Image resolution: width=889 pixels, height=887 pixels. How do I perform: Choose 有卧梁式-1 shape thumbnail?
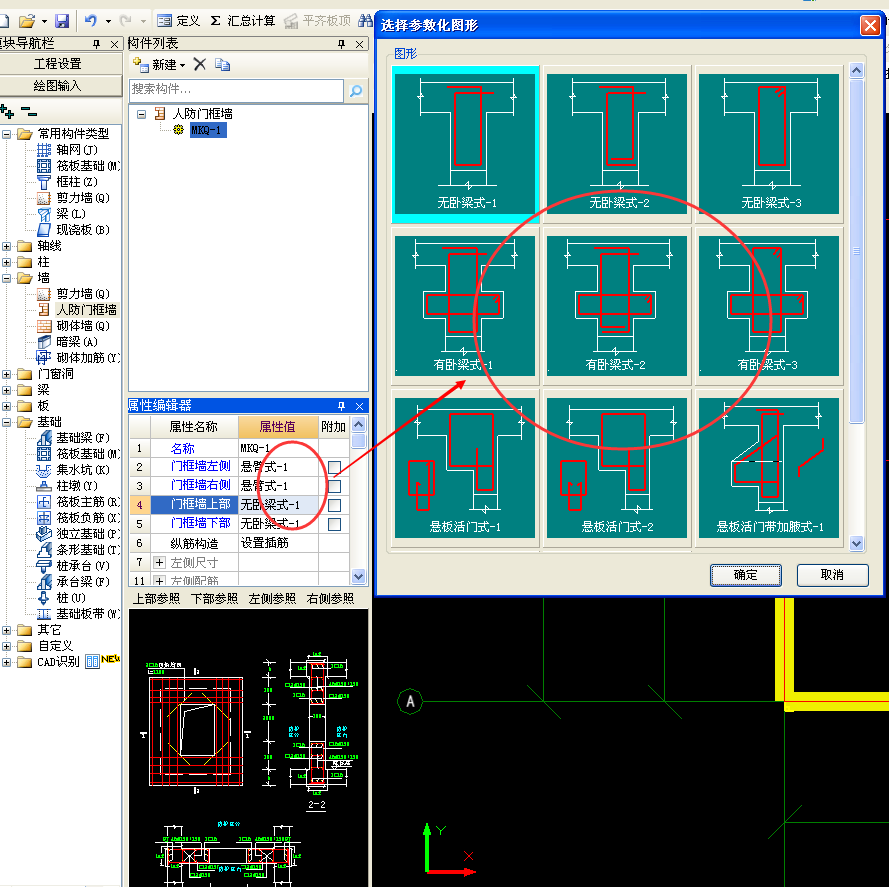point(465,306)
